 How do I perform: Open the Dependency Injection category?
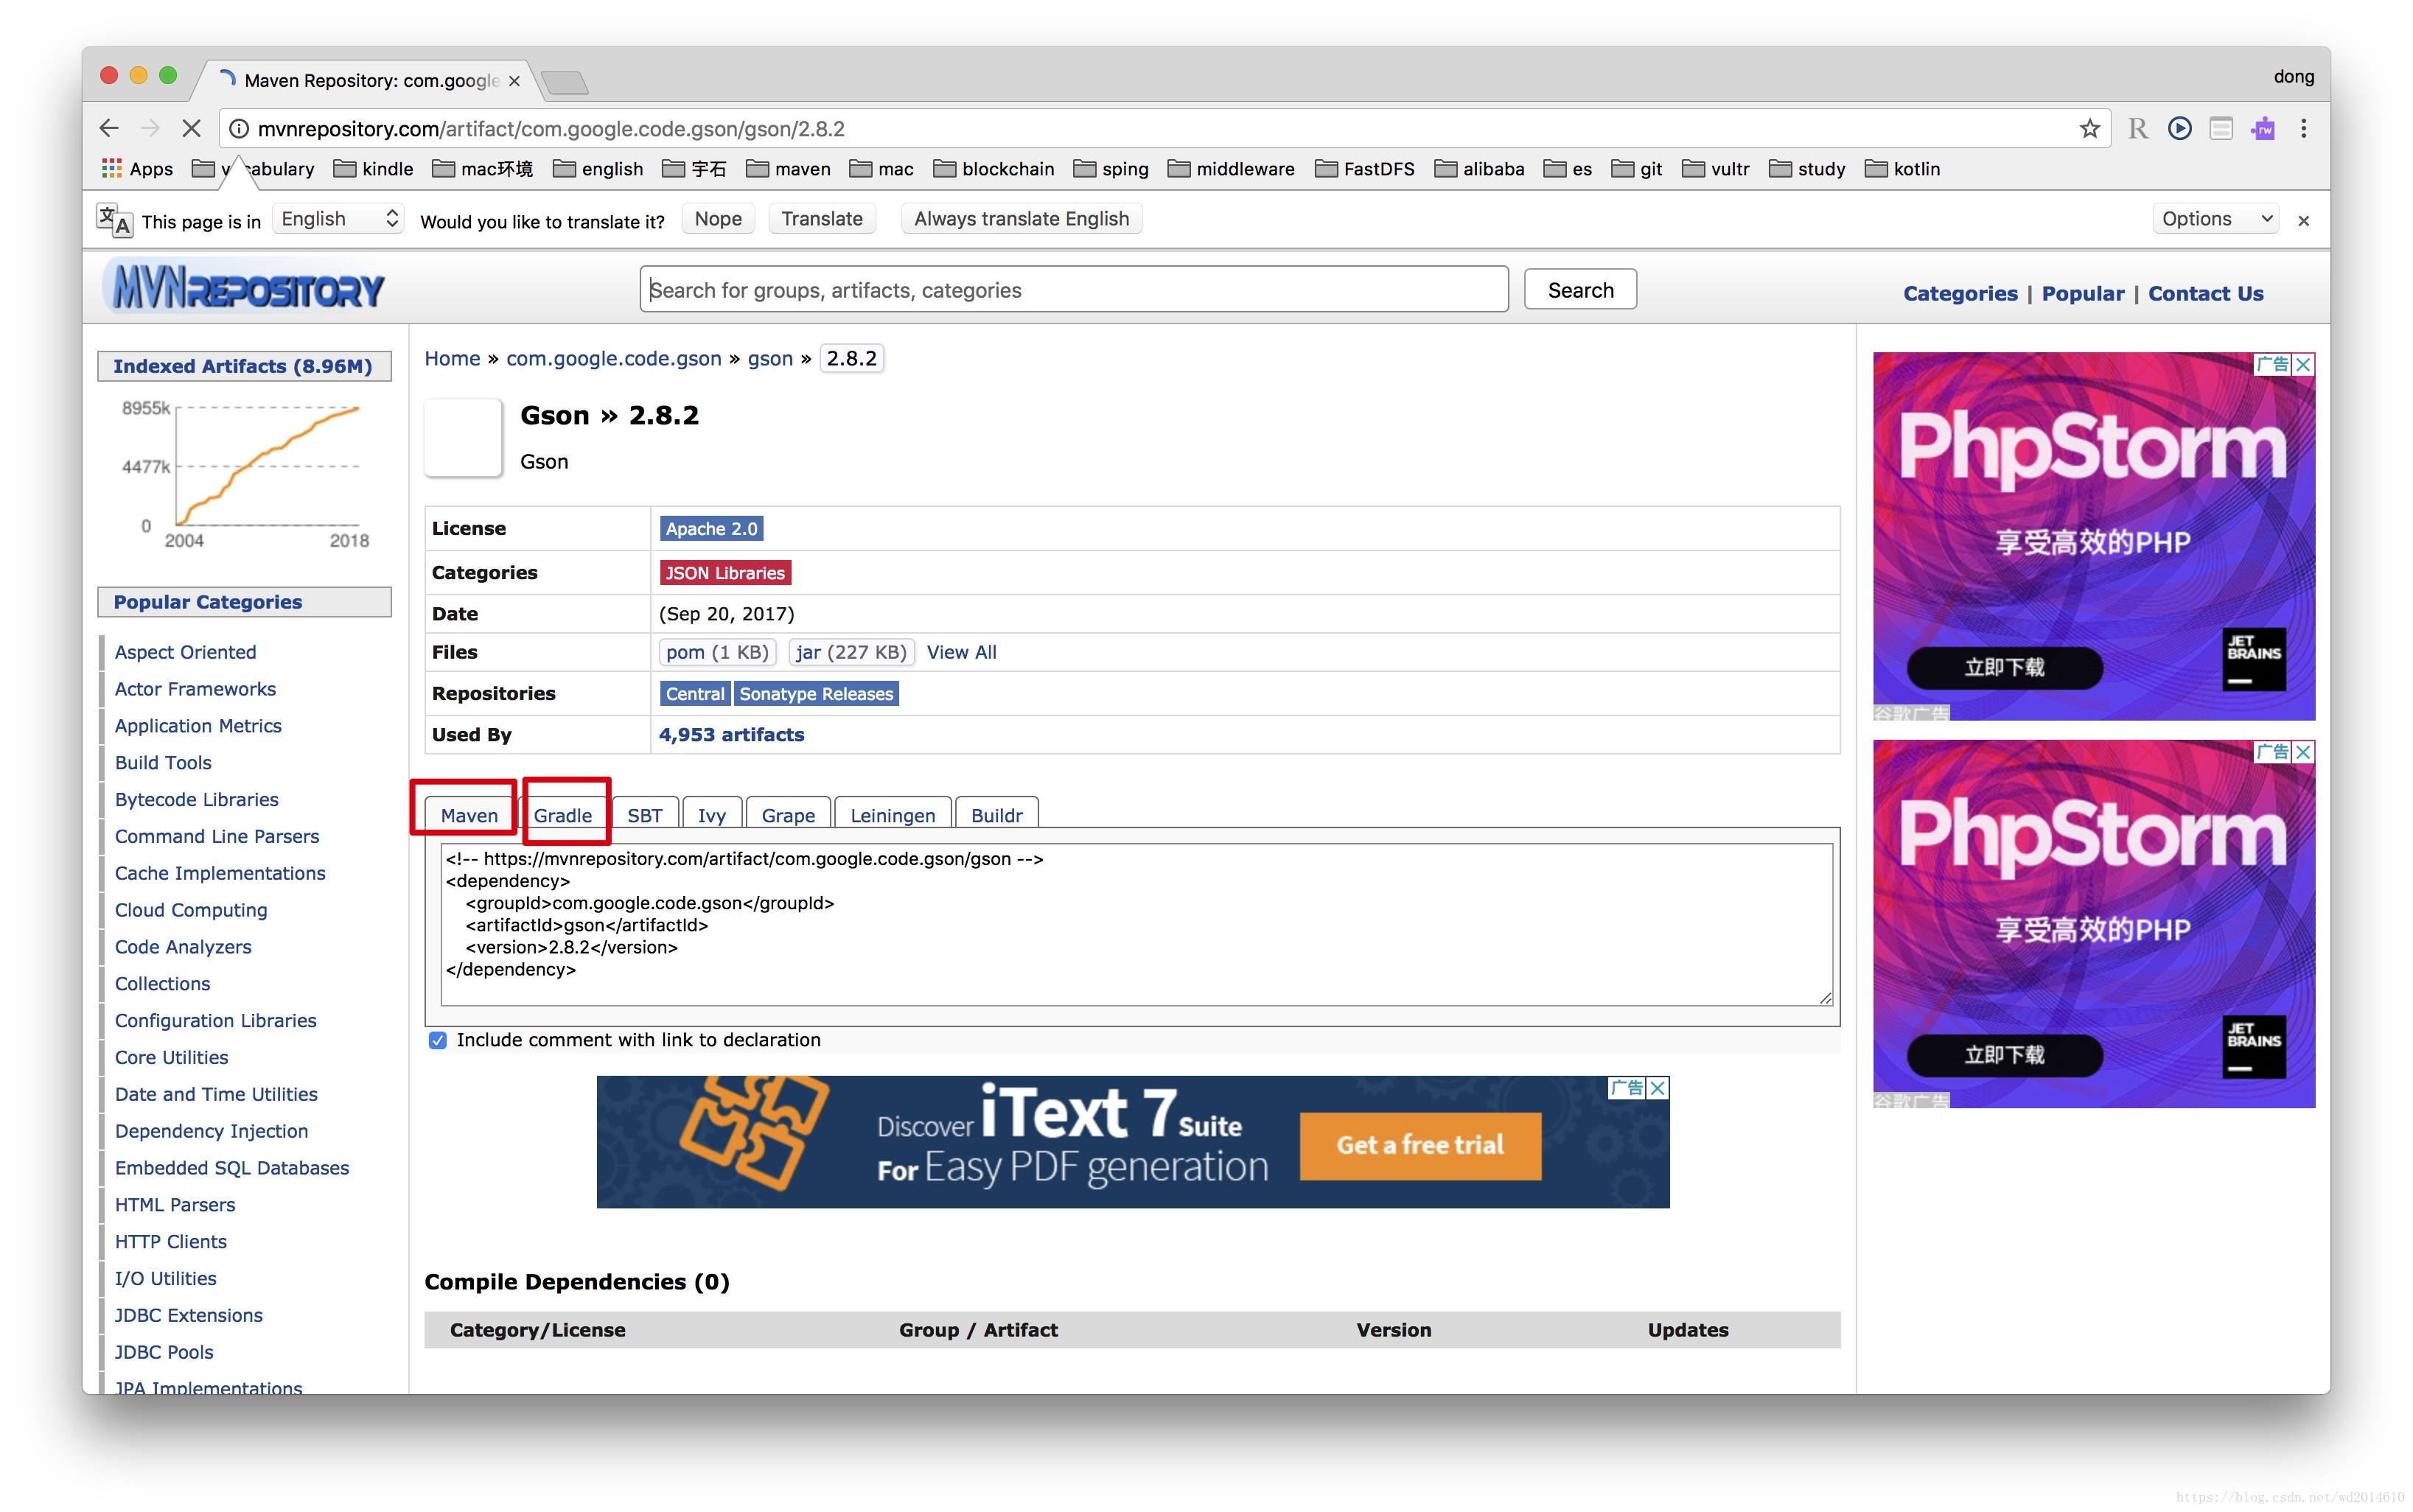coord(211,1131)
